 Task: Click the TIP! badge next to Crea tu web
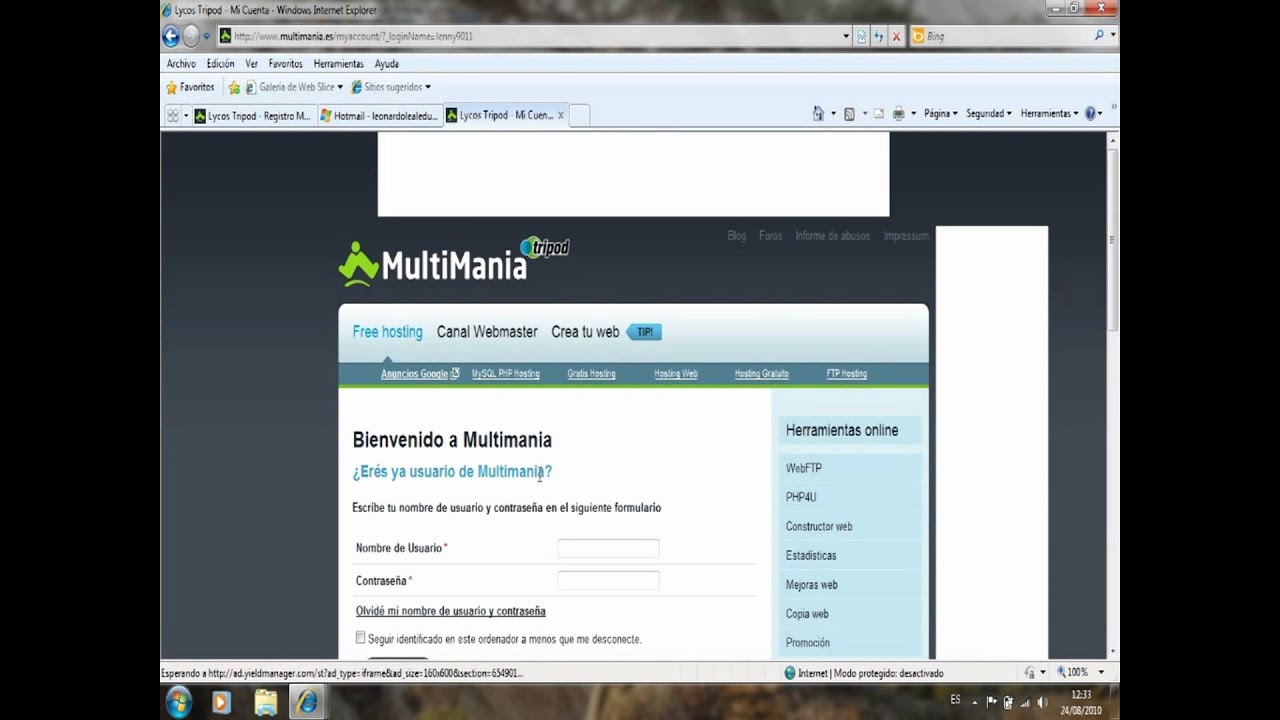point(644,332)
